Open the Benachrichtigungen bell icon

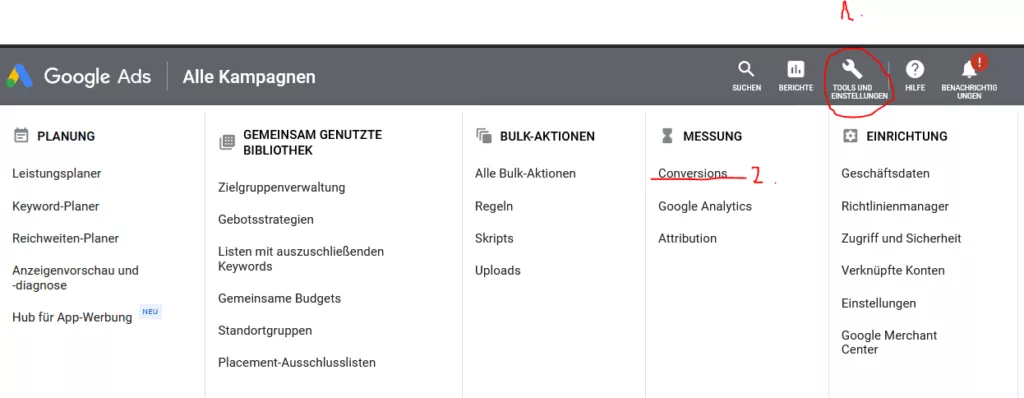pos(969,70)
